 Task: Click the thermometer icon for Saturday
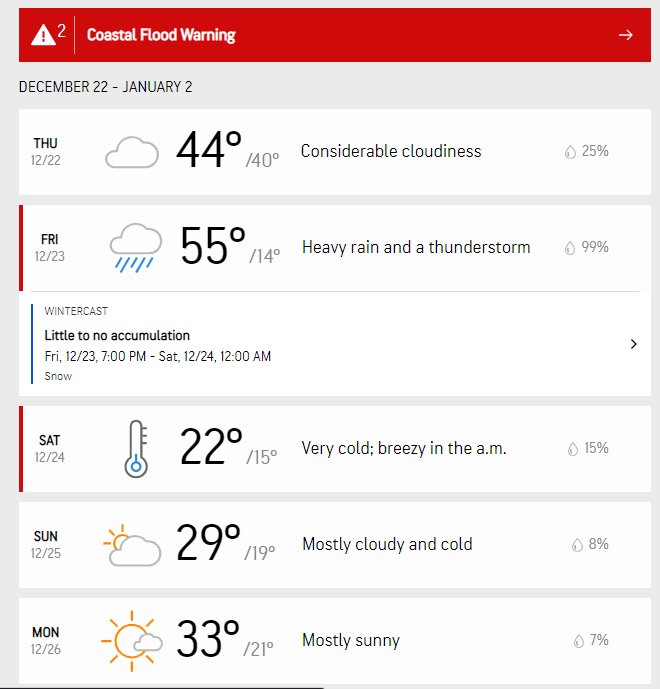click(x=136, y=449)
